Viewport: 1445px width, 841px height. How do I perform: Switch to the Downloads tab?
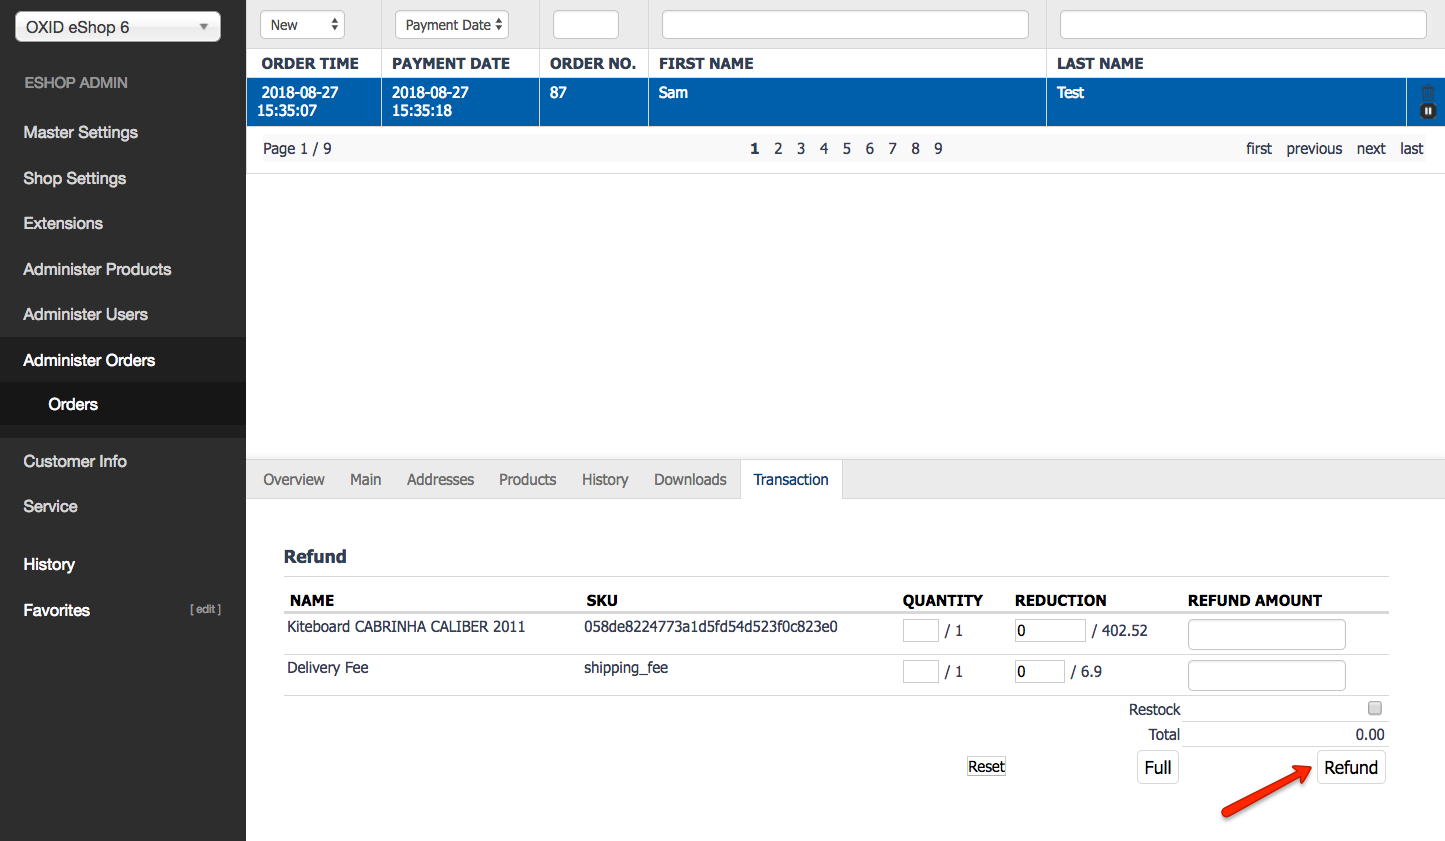(689, 479)
